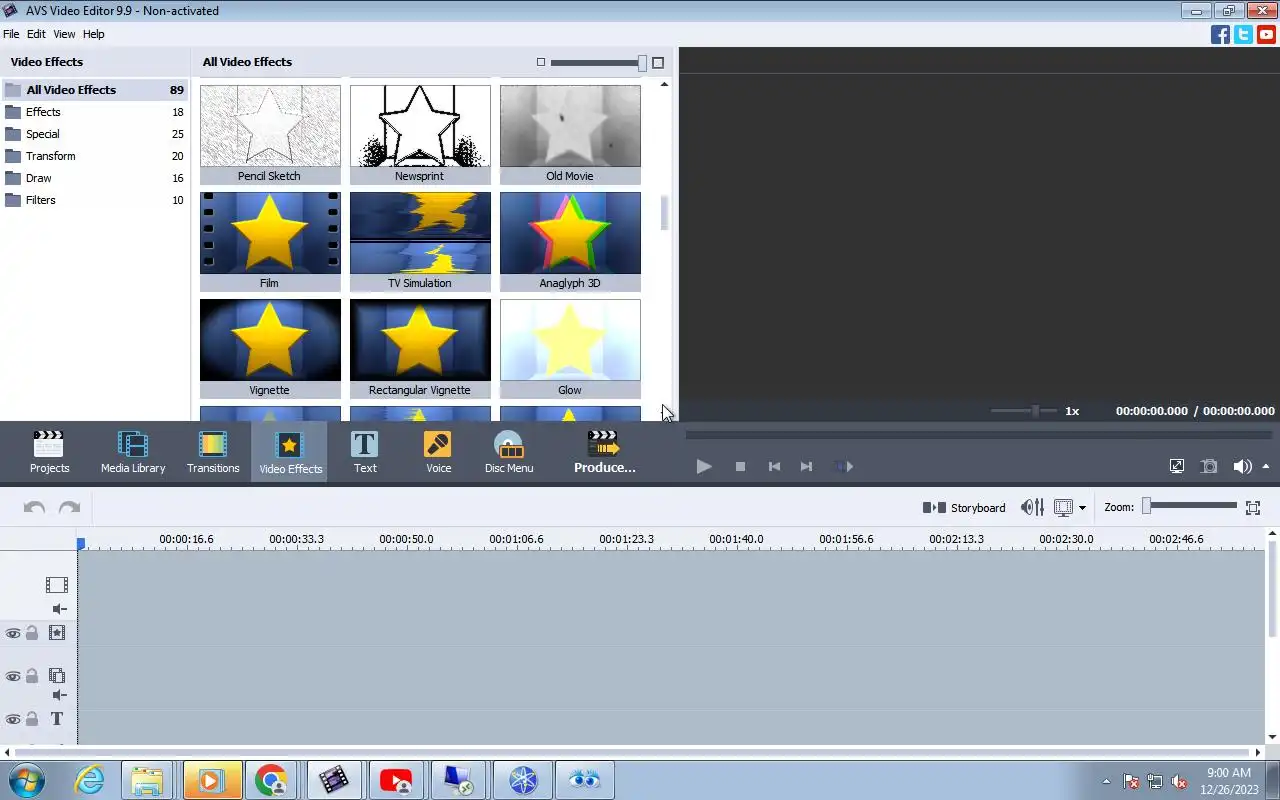This screenshot has width=1280, height=800.
Task: Select the Old Movie effect
Action: click(x=570, y=134)
